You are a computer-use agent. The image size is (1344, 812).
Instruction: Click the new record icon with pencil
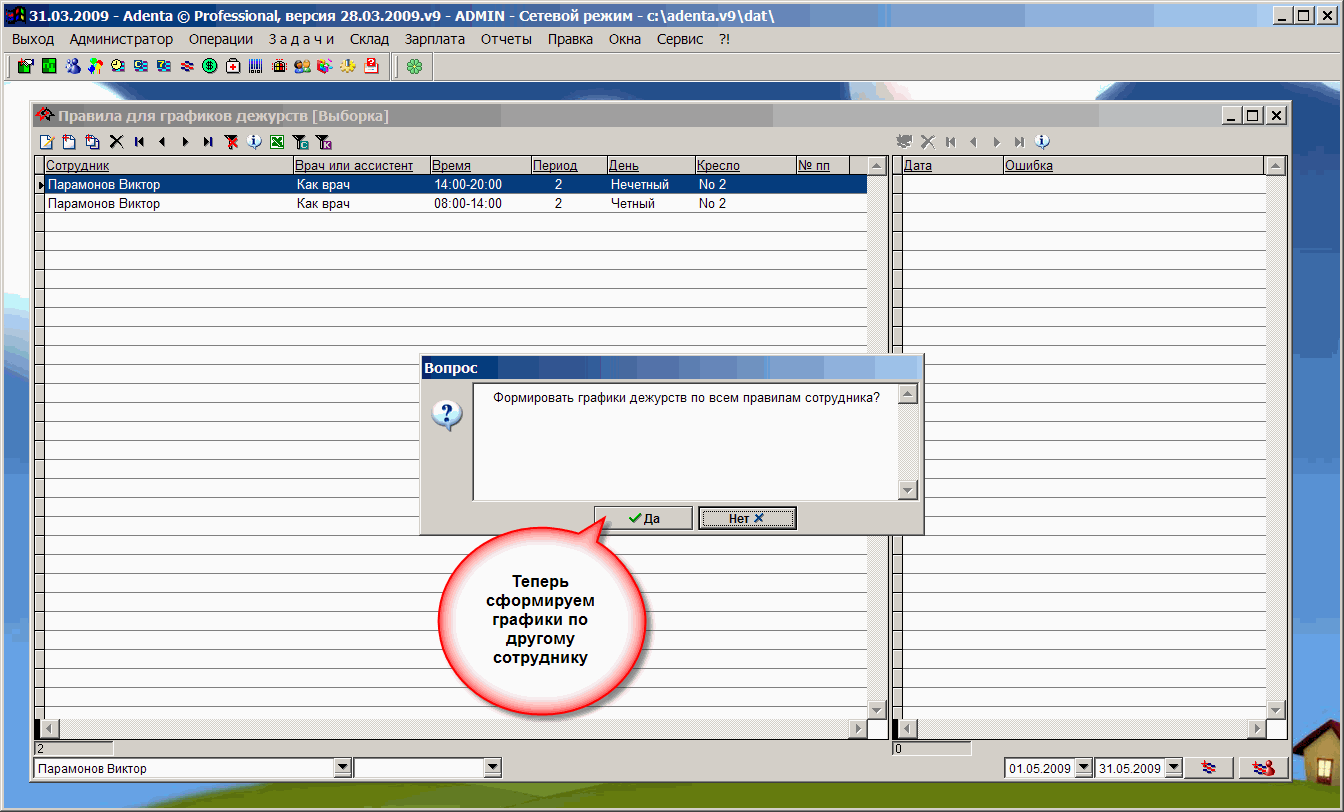pos(46,142)
